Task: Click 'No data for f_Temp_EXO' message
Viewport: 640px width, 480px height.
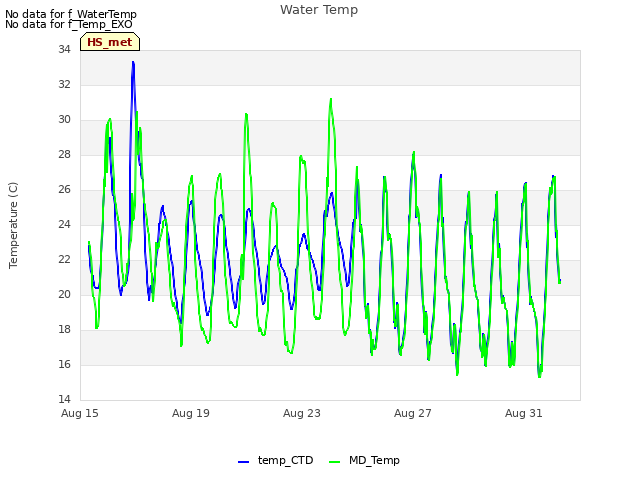Action: [69, 24]
